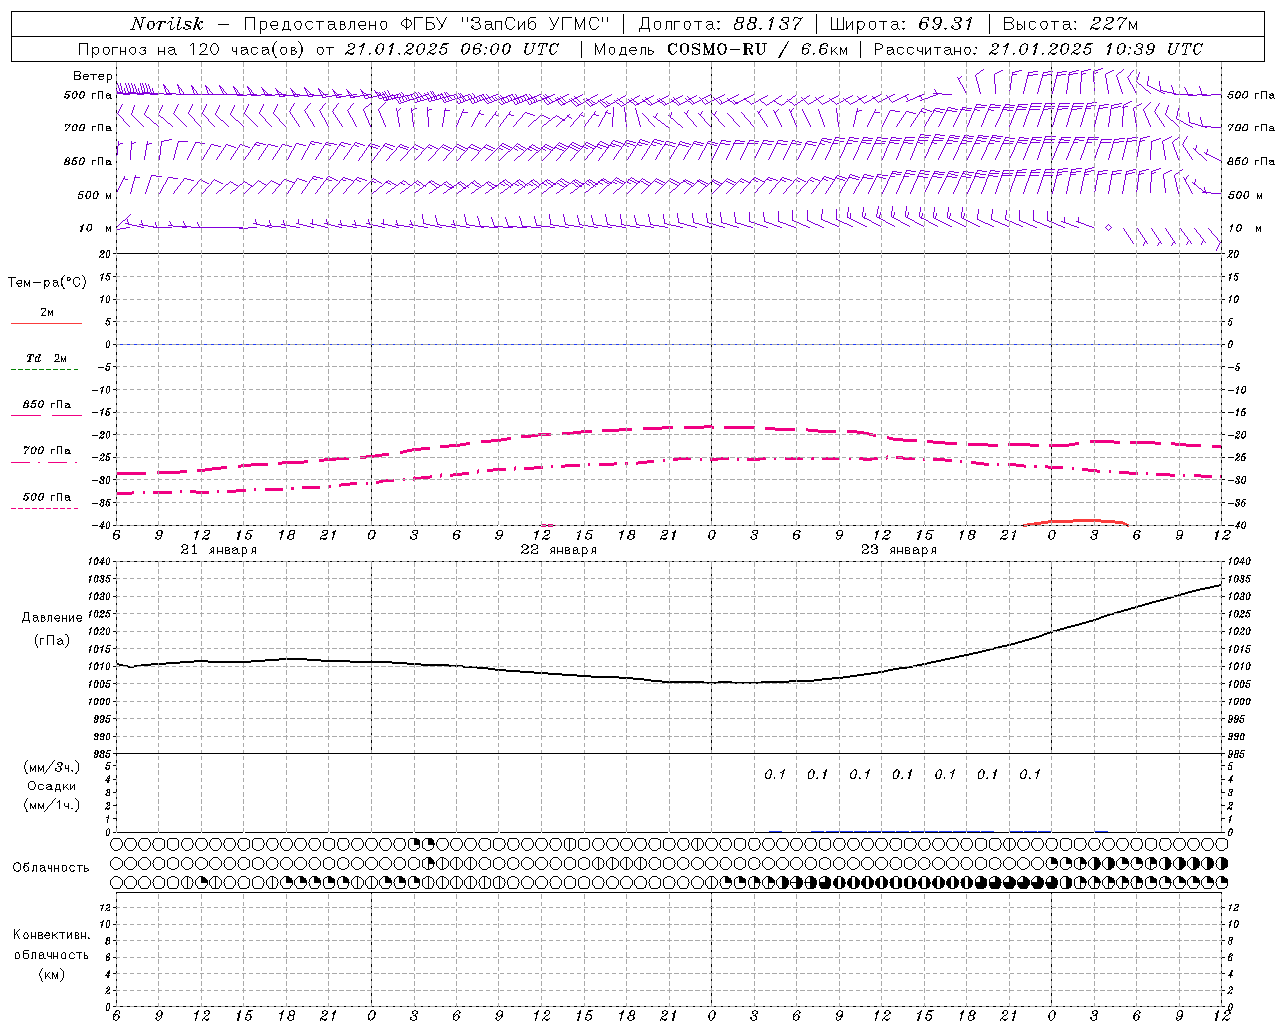Click the 23 января date label
Screen dimensions: 1280x1024
898,550
